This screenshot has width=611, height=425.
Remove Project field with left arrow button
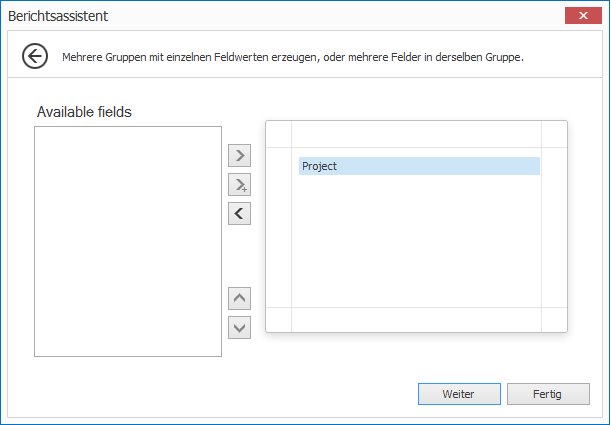239,213
